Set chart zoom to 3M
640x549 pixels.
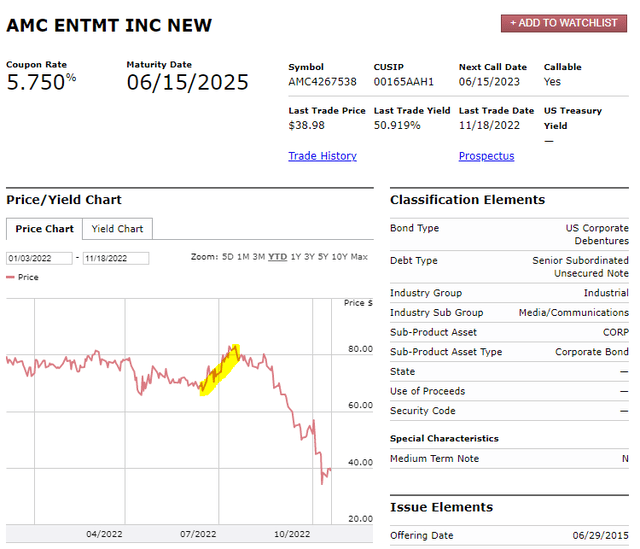[259, 257]
